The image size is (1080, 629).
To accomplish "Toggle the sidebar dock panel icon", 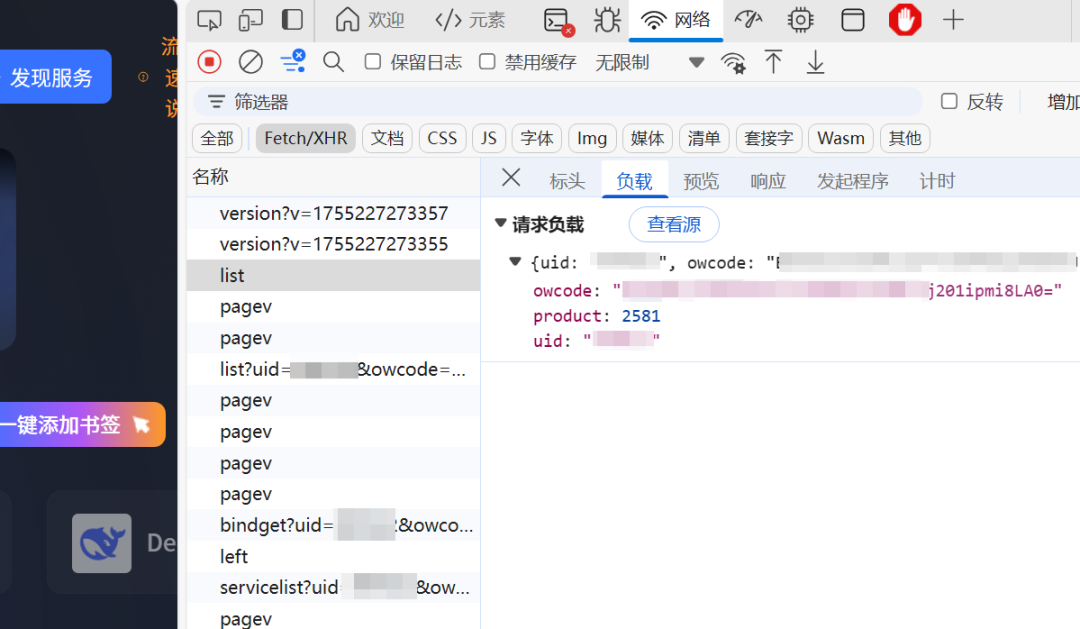I will tap(292, 20).
